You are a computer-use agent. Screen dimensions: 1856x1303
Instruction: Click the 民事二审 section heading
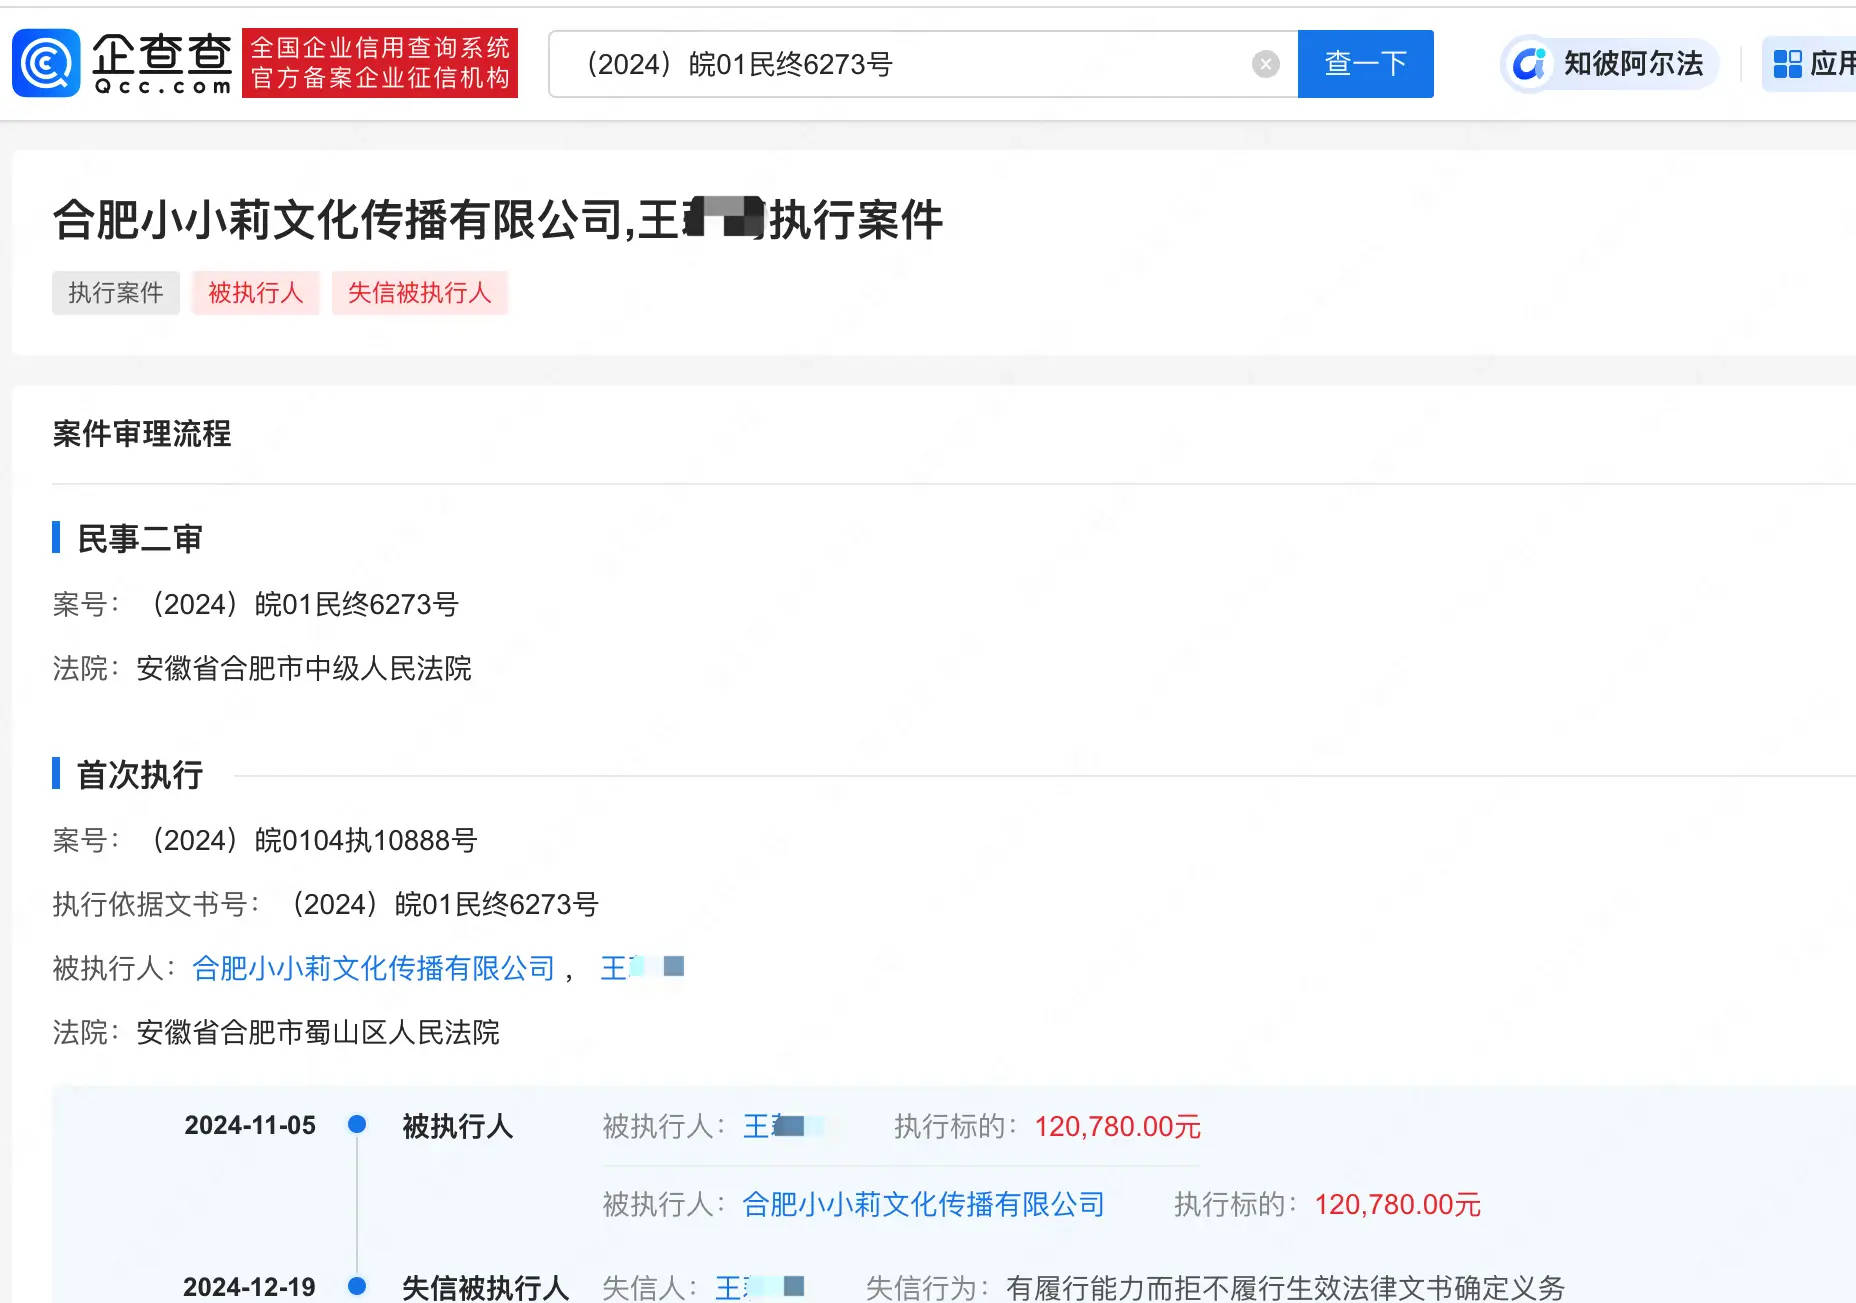coord(140,539)
